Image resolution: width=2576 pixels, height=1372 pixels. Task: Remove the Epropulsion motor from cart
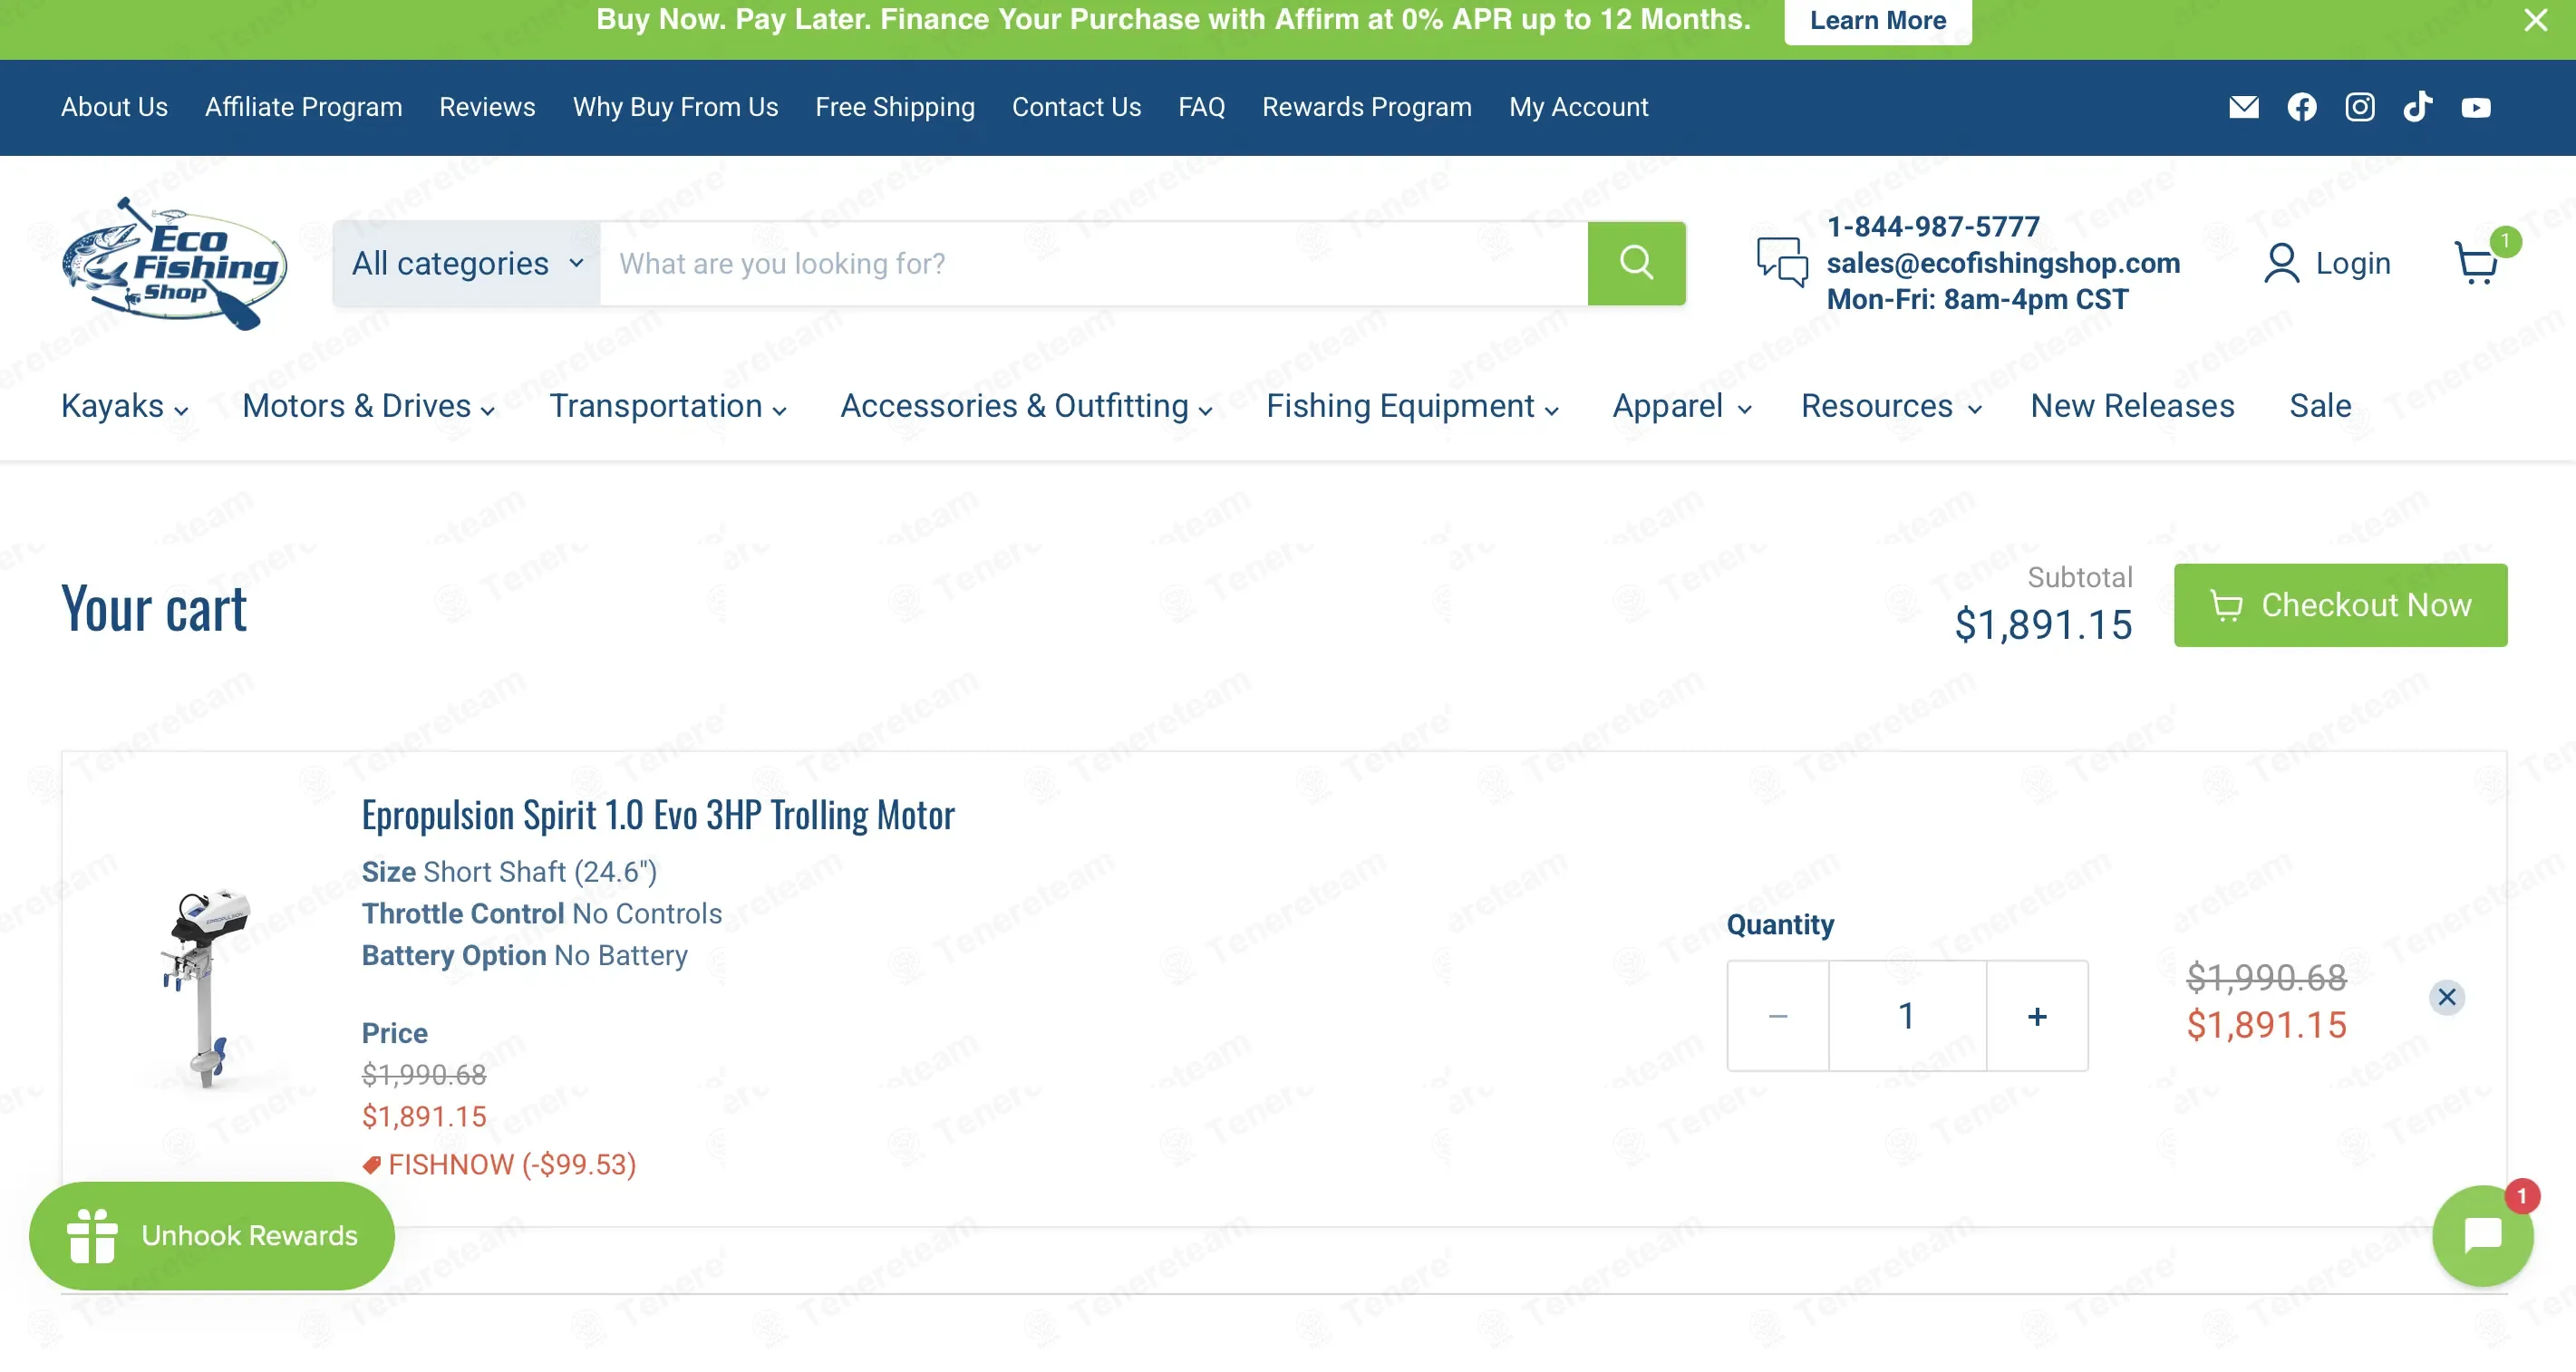tap(2446, 997)
